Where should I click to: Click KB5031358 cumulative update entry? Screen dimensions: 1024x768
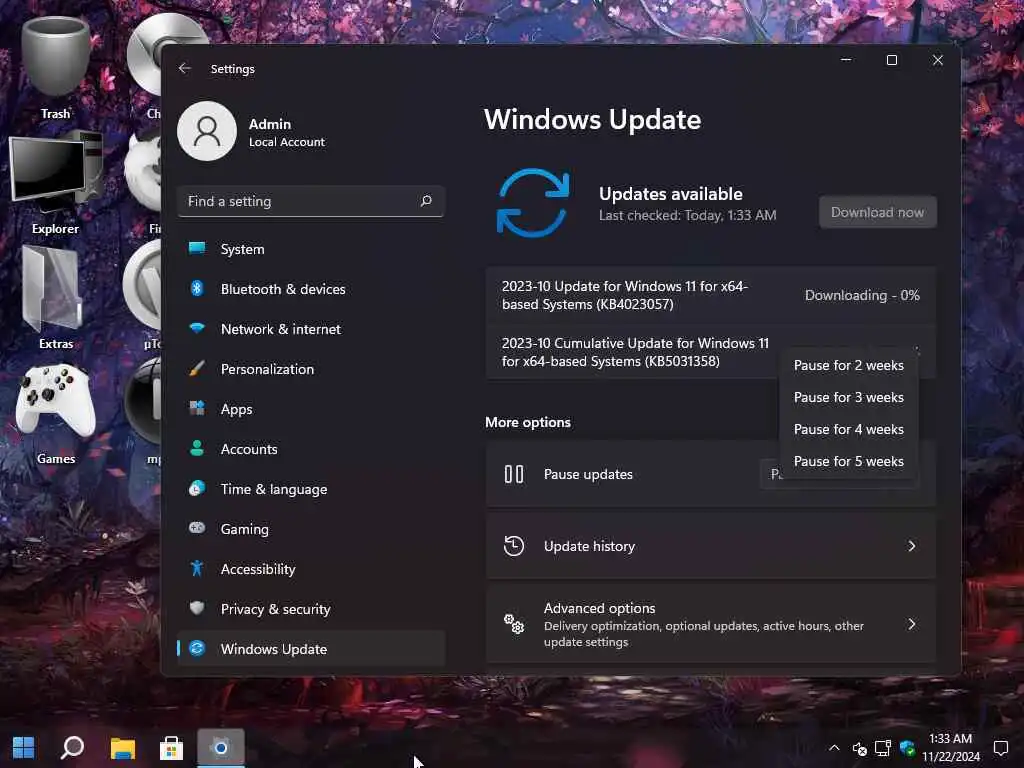point(635,352)
